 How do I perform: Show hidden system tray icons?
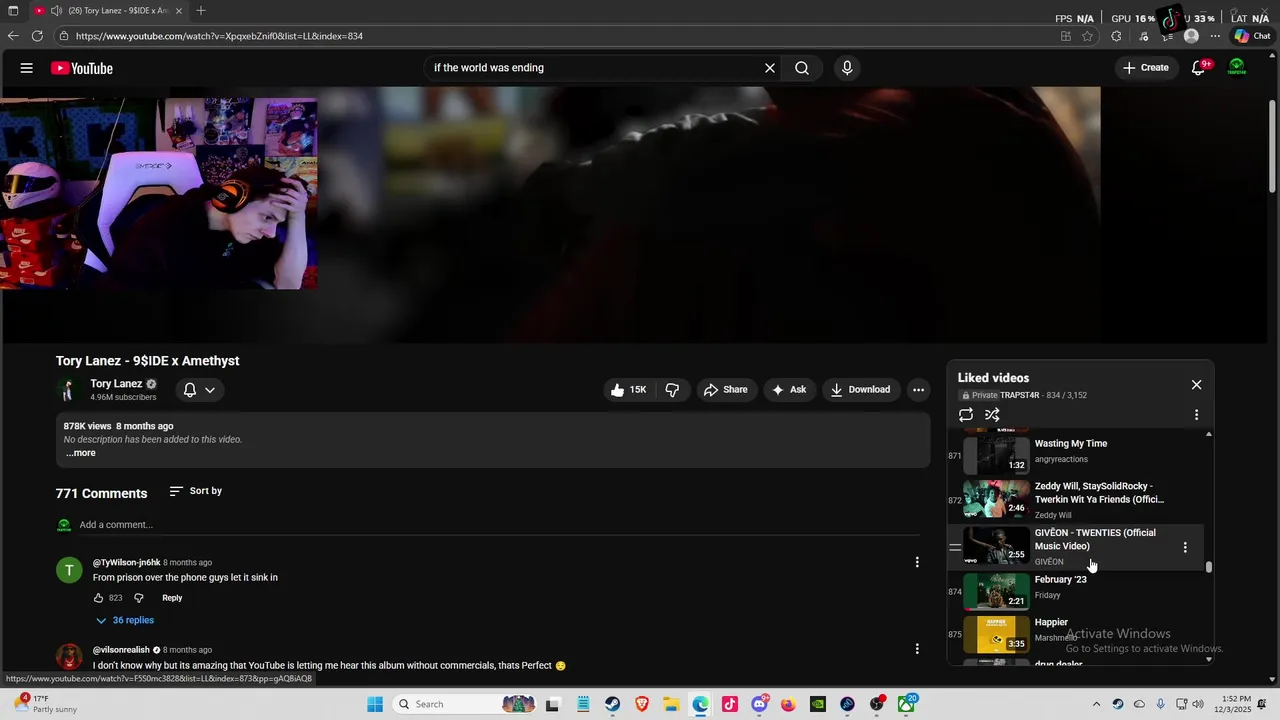(1096, 705)
